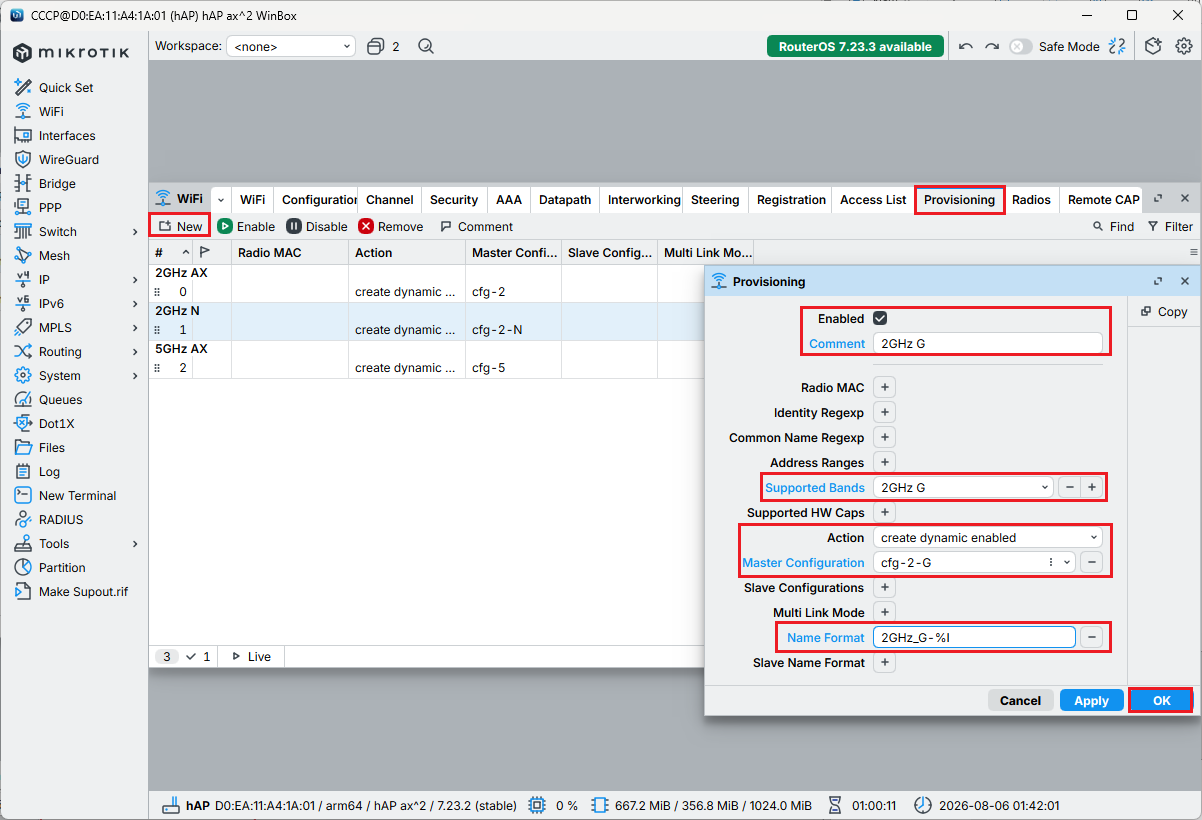Viewport: 1202px width, 820px height.
Task: Click the RouterOS 7.23.3 available button
Action: coord(855,46)
